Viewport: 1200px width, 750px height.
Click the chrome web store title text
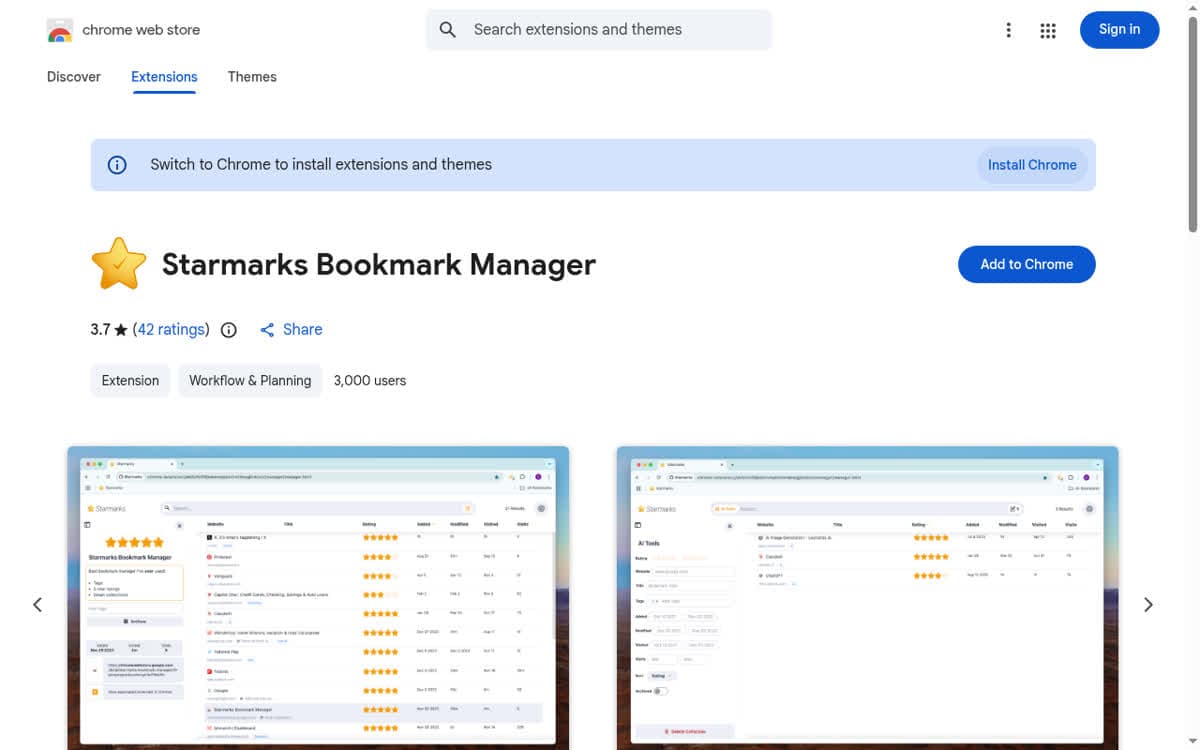[141, 30]
